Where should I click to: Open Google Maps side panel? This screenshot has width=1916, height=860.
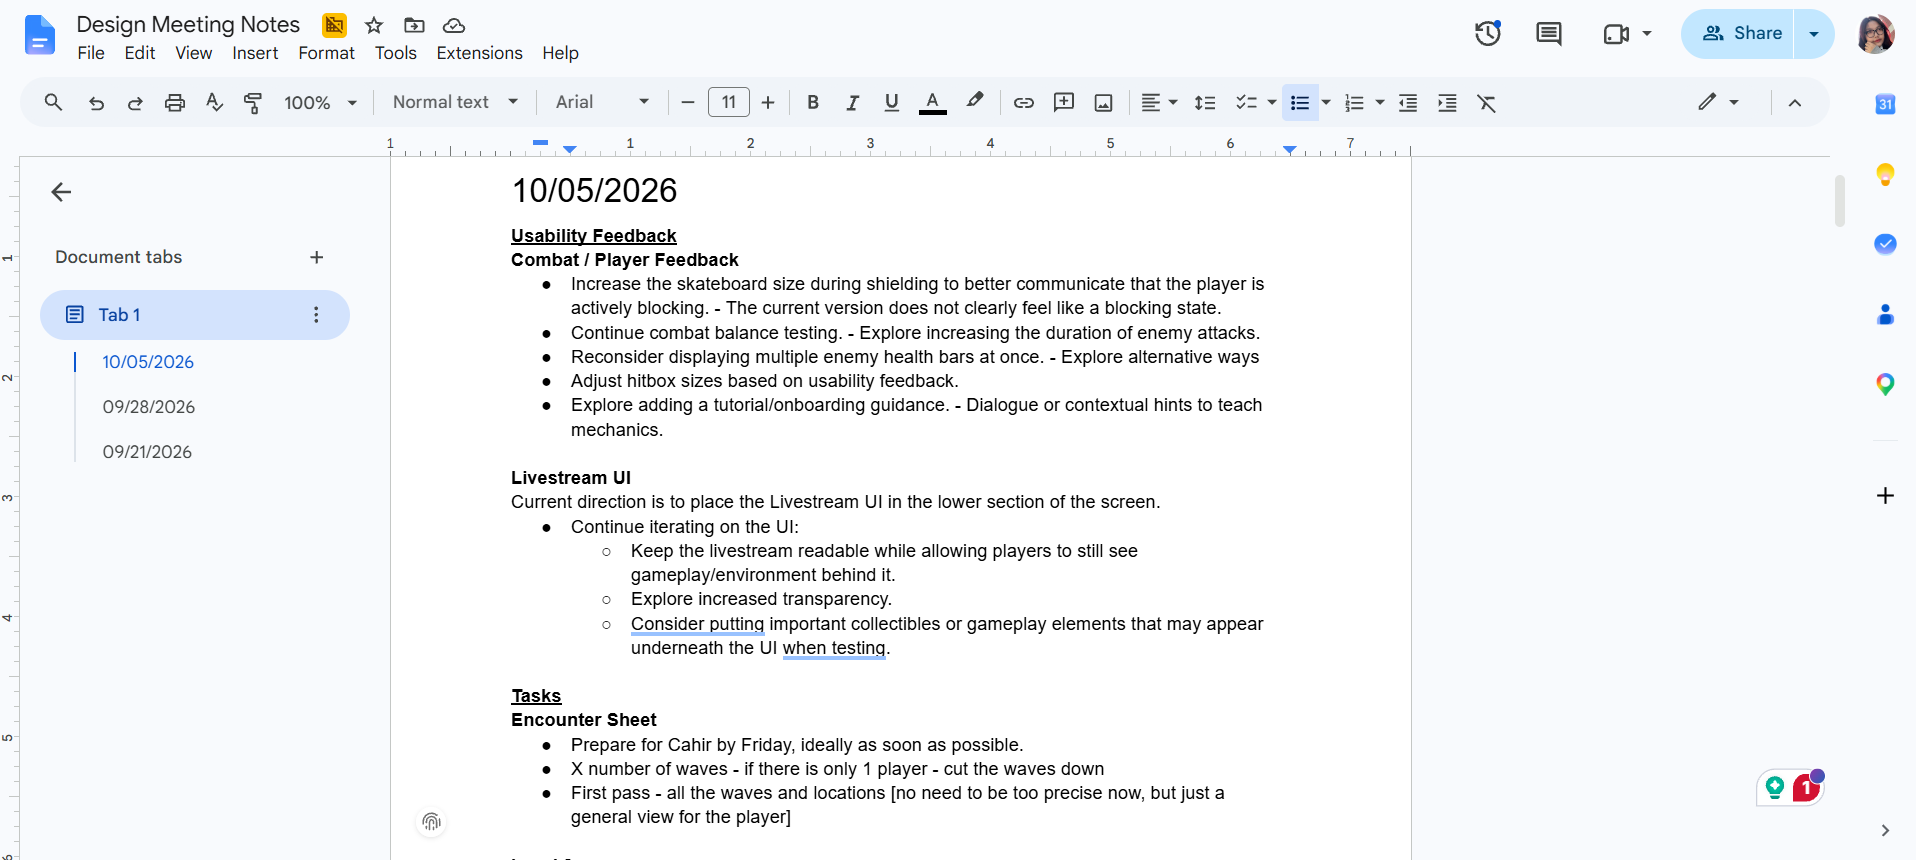(x=1885, y=384)
